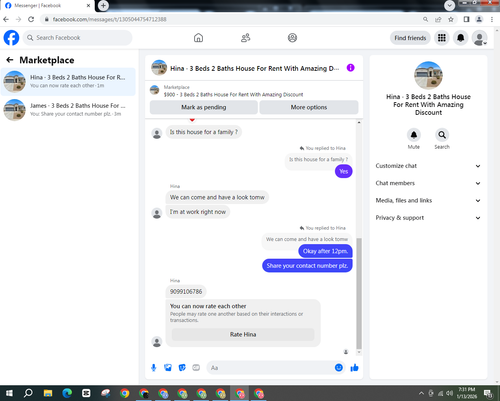Go back to the previous browser page
500x401 pixels.
(x=6, y=19)
